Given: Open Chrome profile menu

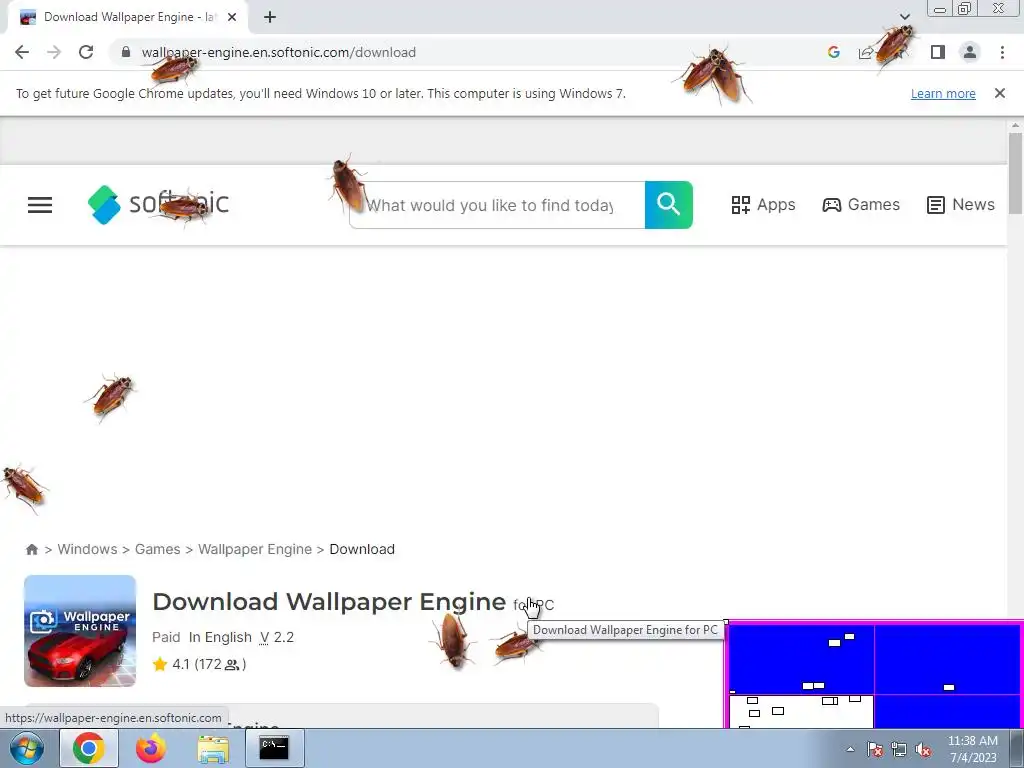Looking at the screenshot, I should tap(970, 52).
